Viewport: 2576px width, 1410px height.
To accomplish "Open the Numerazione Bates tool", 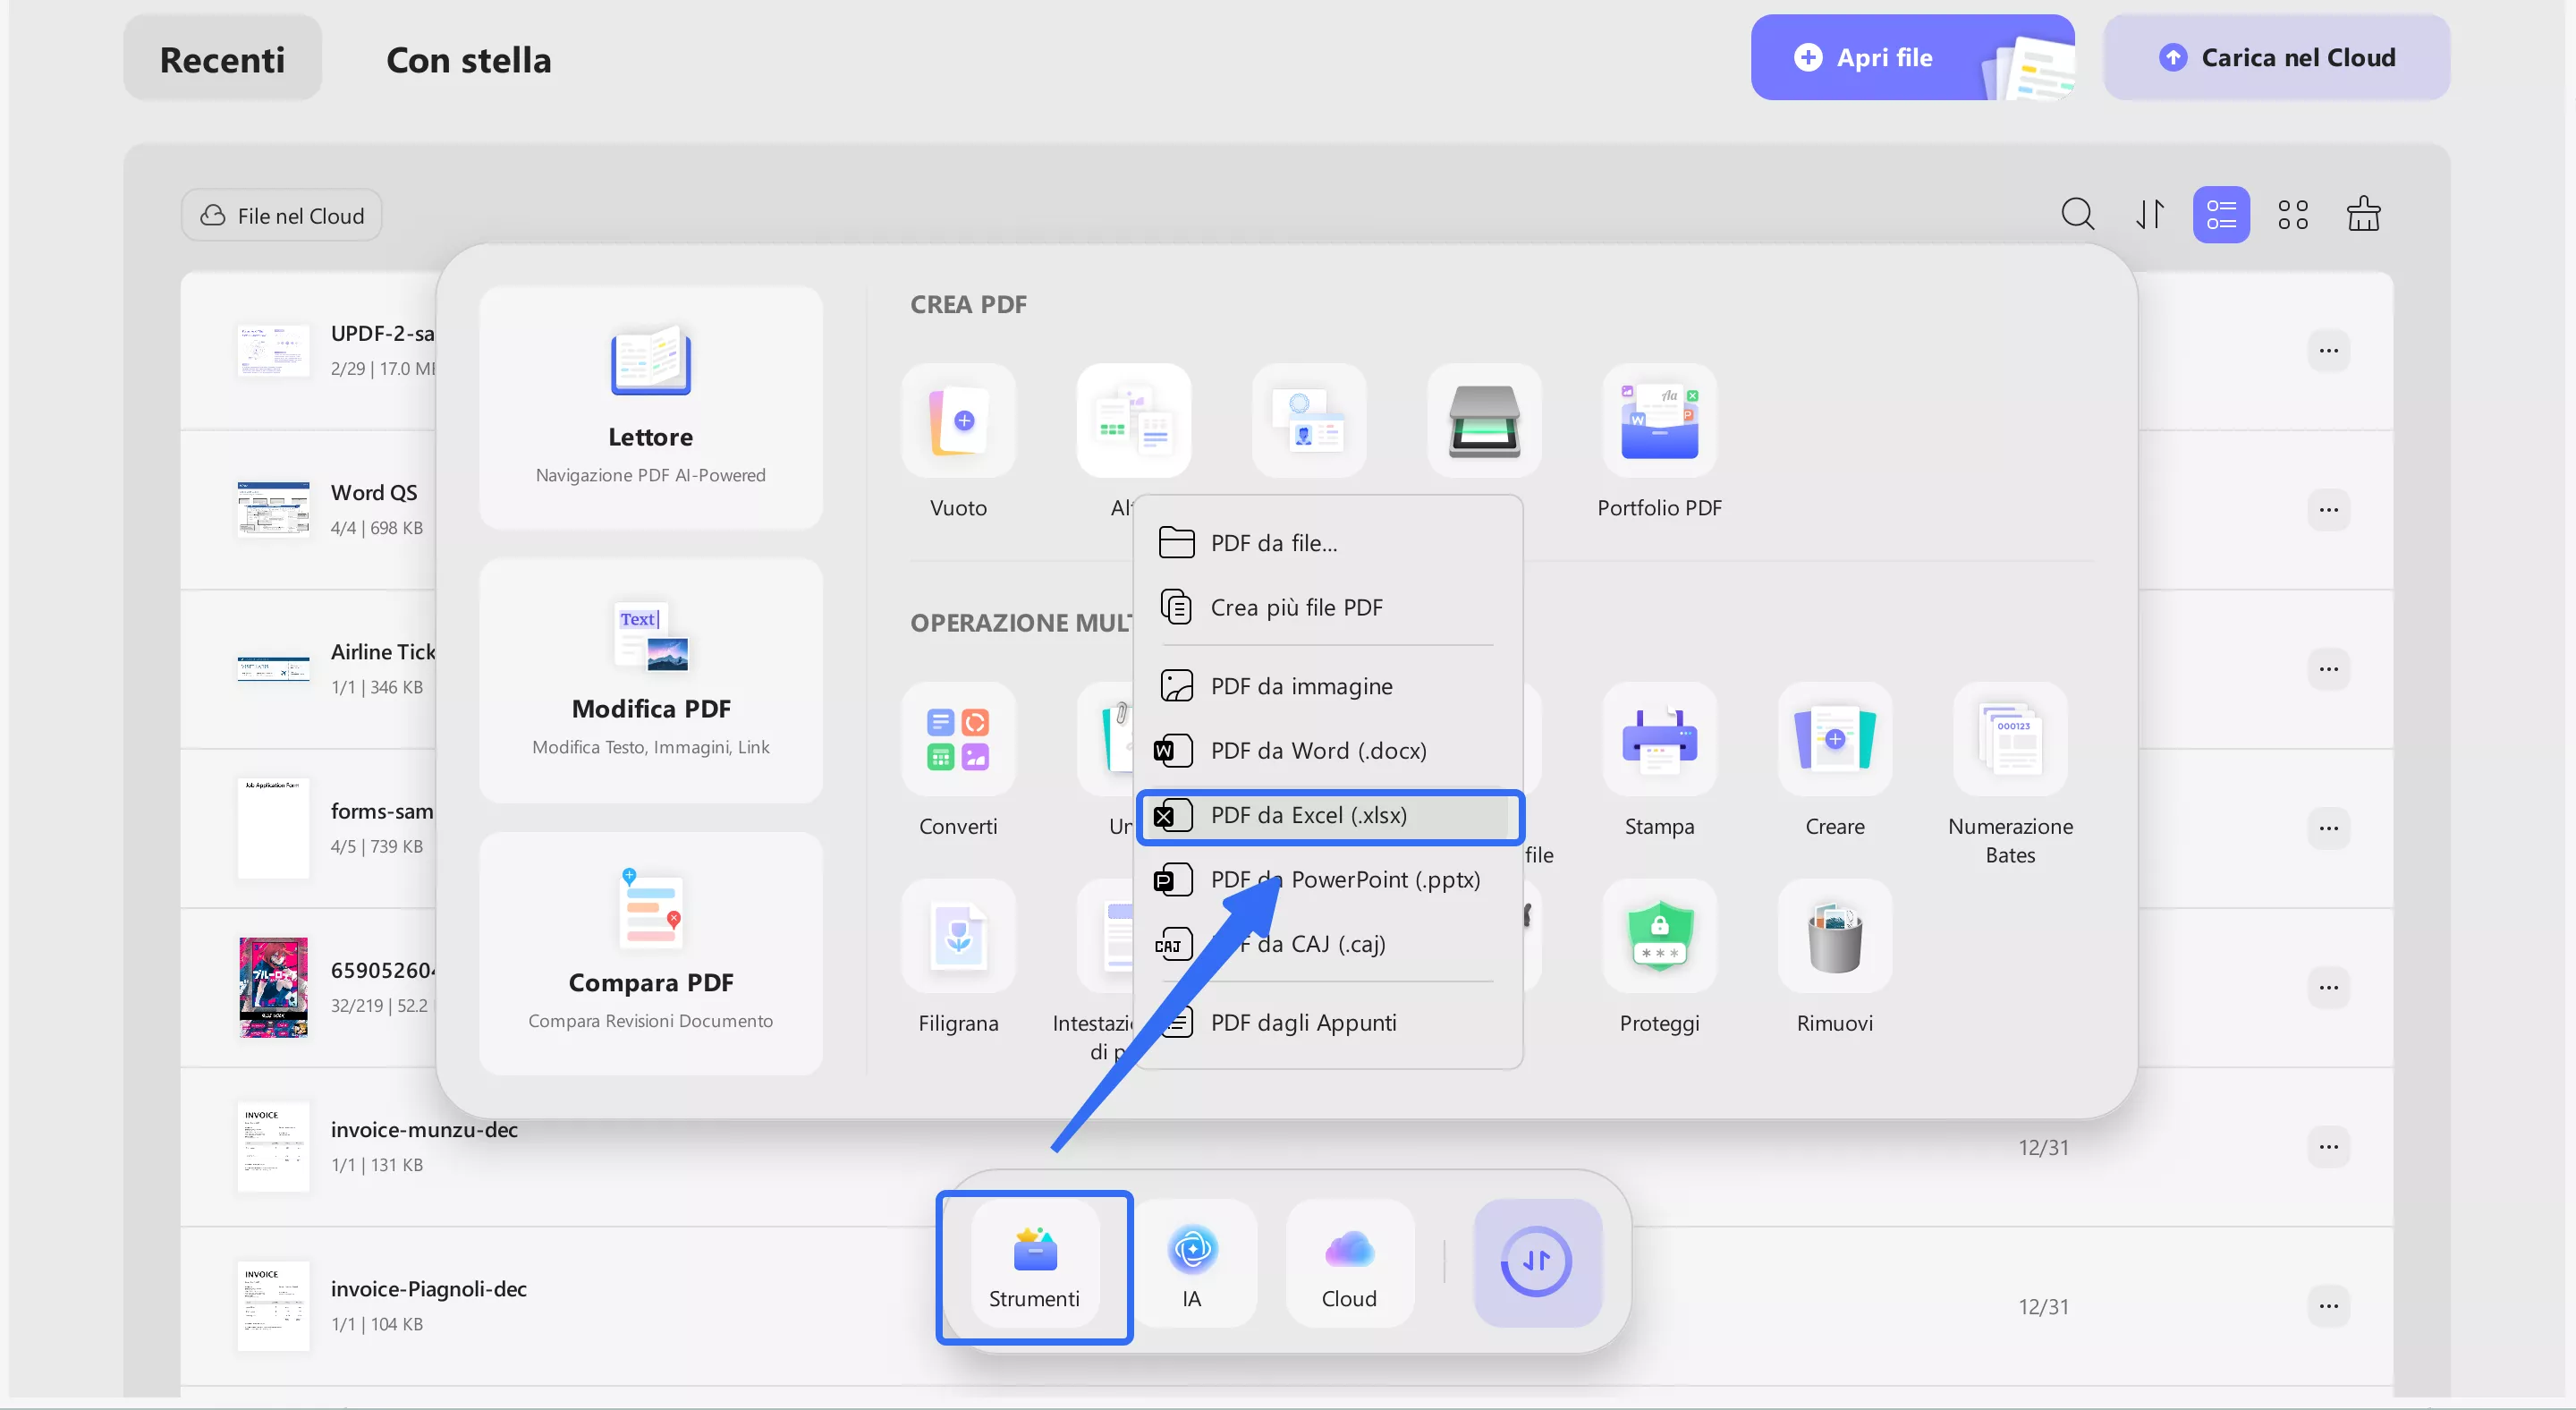I will point(2009,740).
